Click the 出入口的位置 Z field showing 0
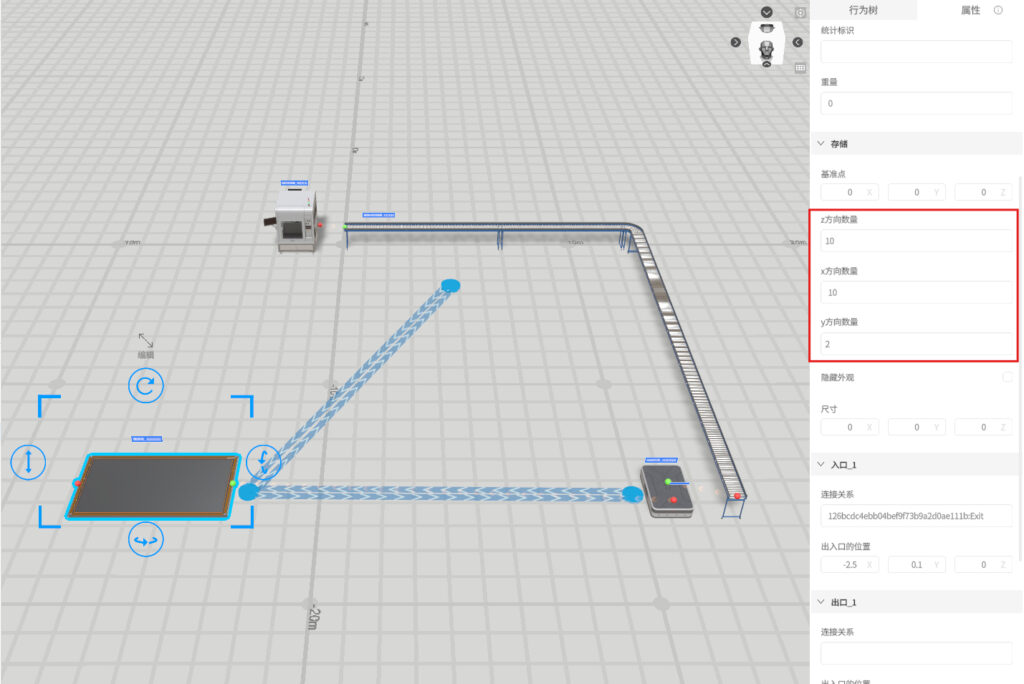This screenshot has width=1024, height=684. point(984,564)
